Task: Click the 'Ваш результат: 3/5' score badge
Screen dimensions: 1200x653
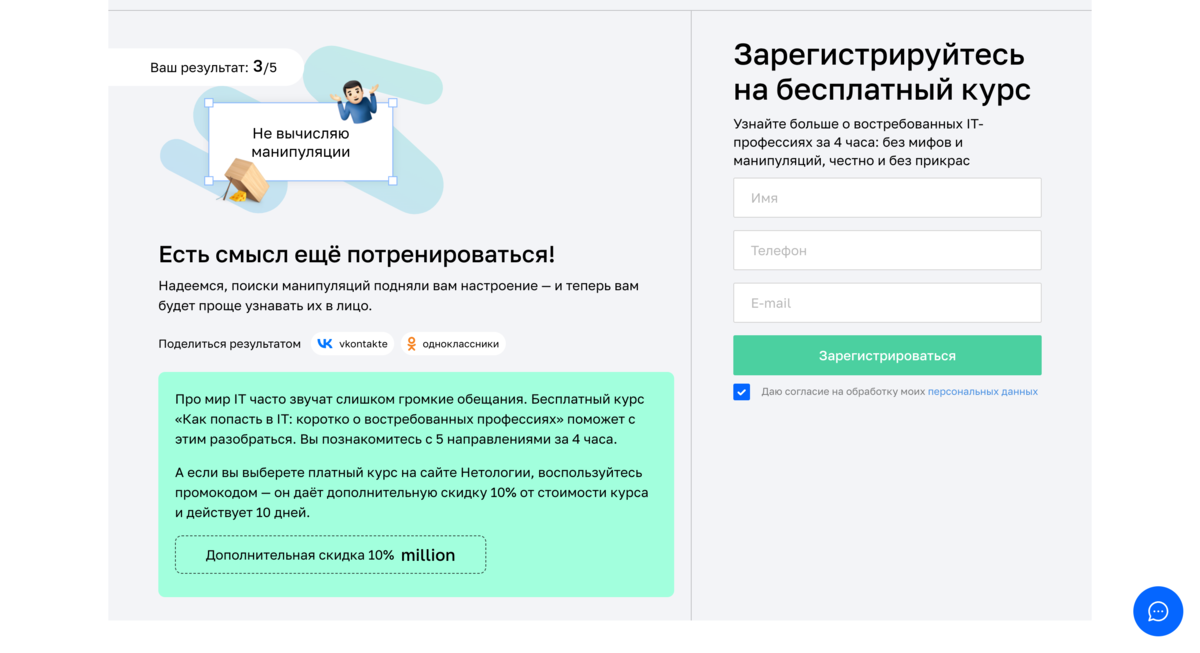Action: [212, 67]
